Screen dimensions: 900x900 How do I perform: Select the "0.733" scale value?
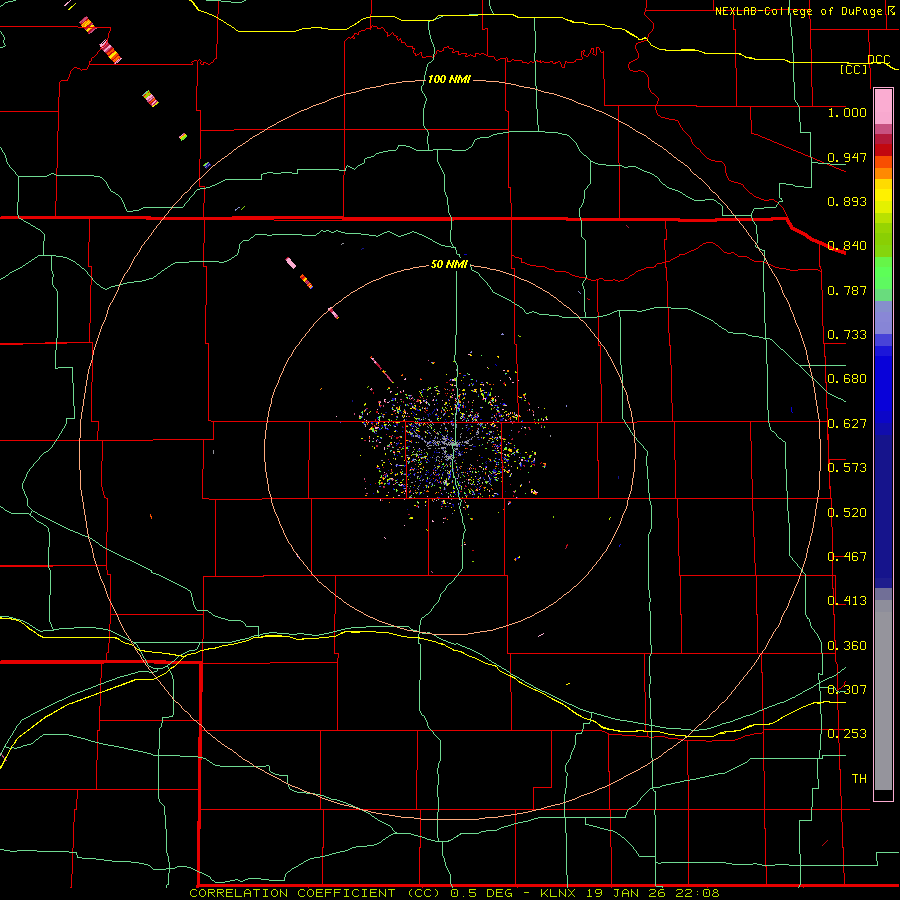(x=847, y=335)
